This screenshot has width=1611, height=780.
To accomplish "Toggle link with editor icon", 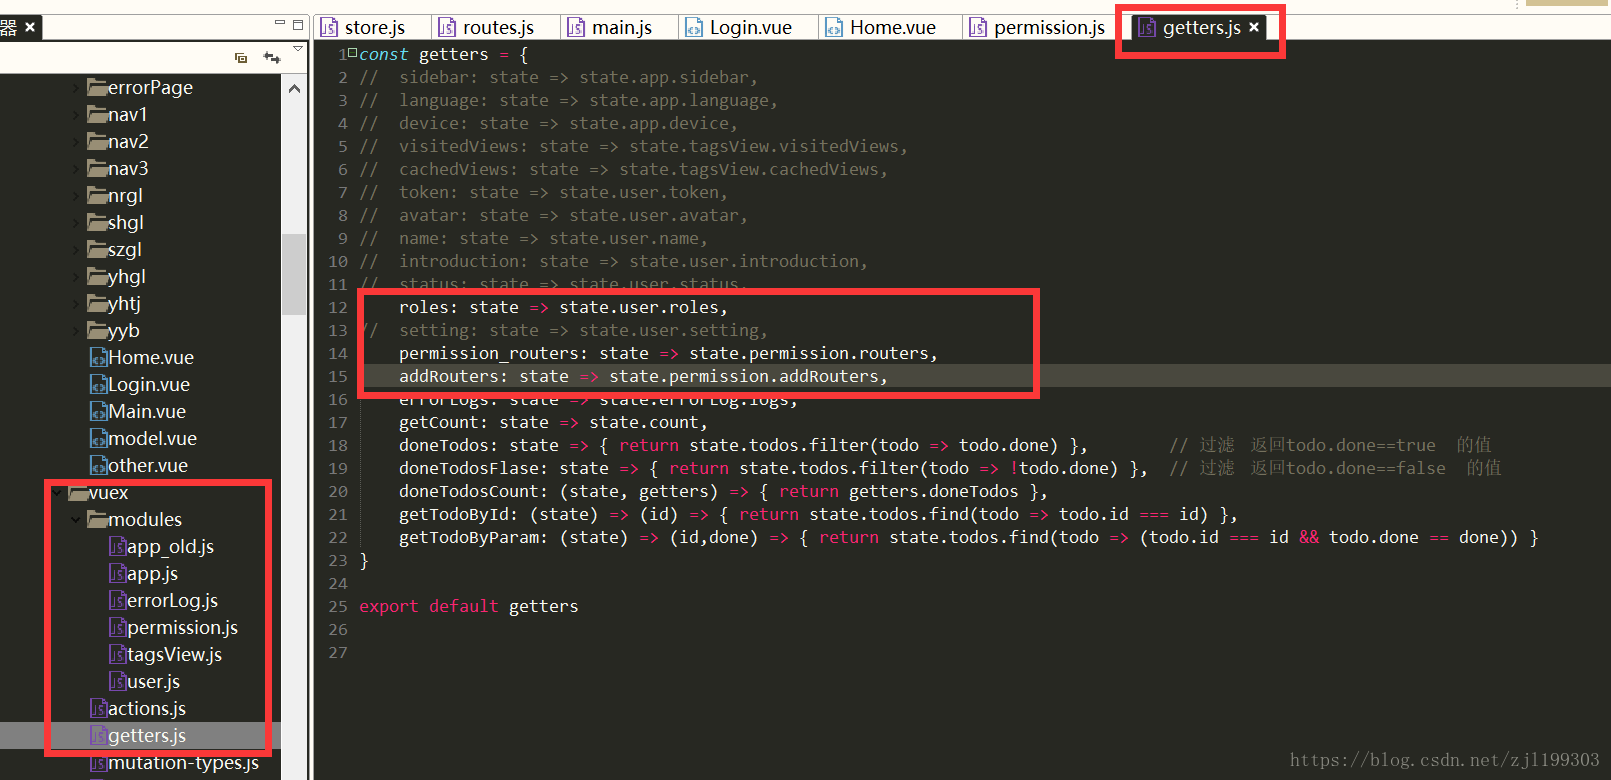I will (x=271, y=58).
